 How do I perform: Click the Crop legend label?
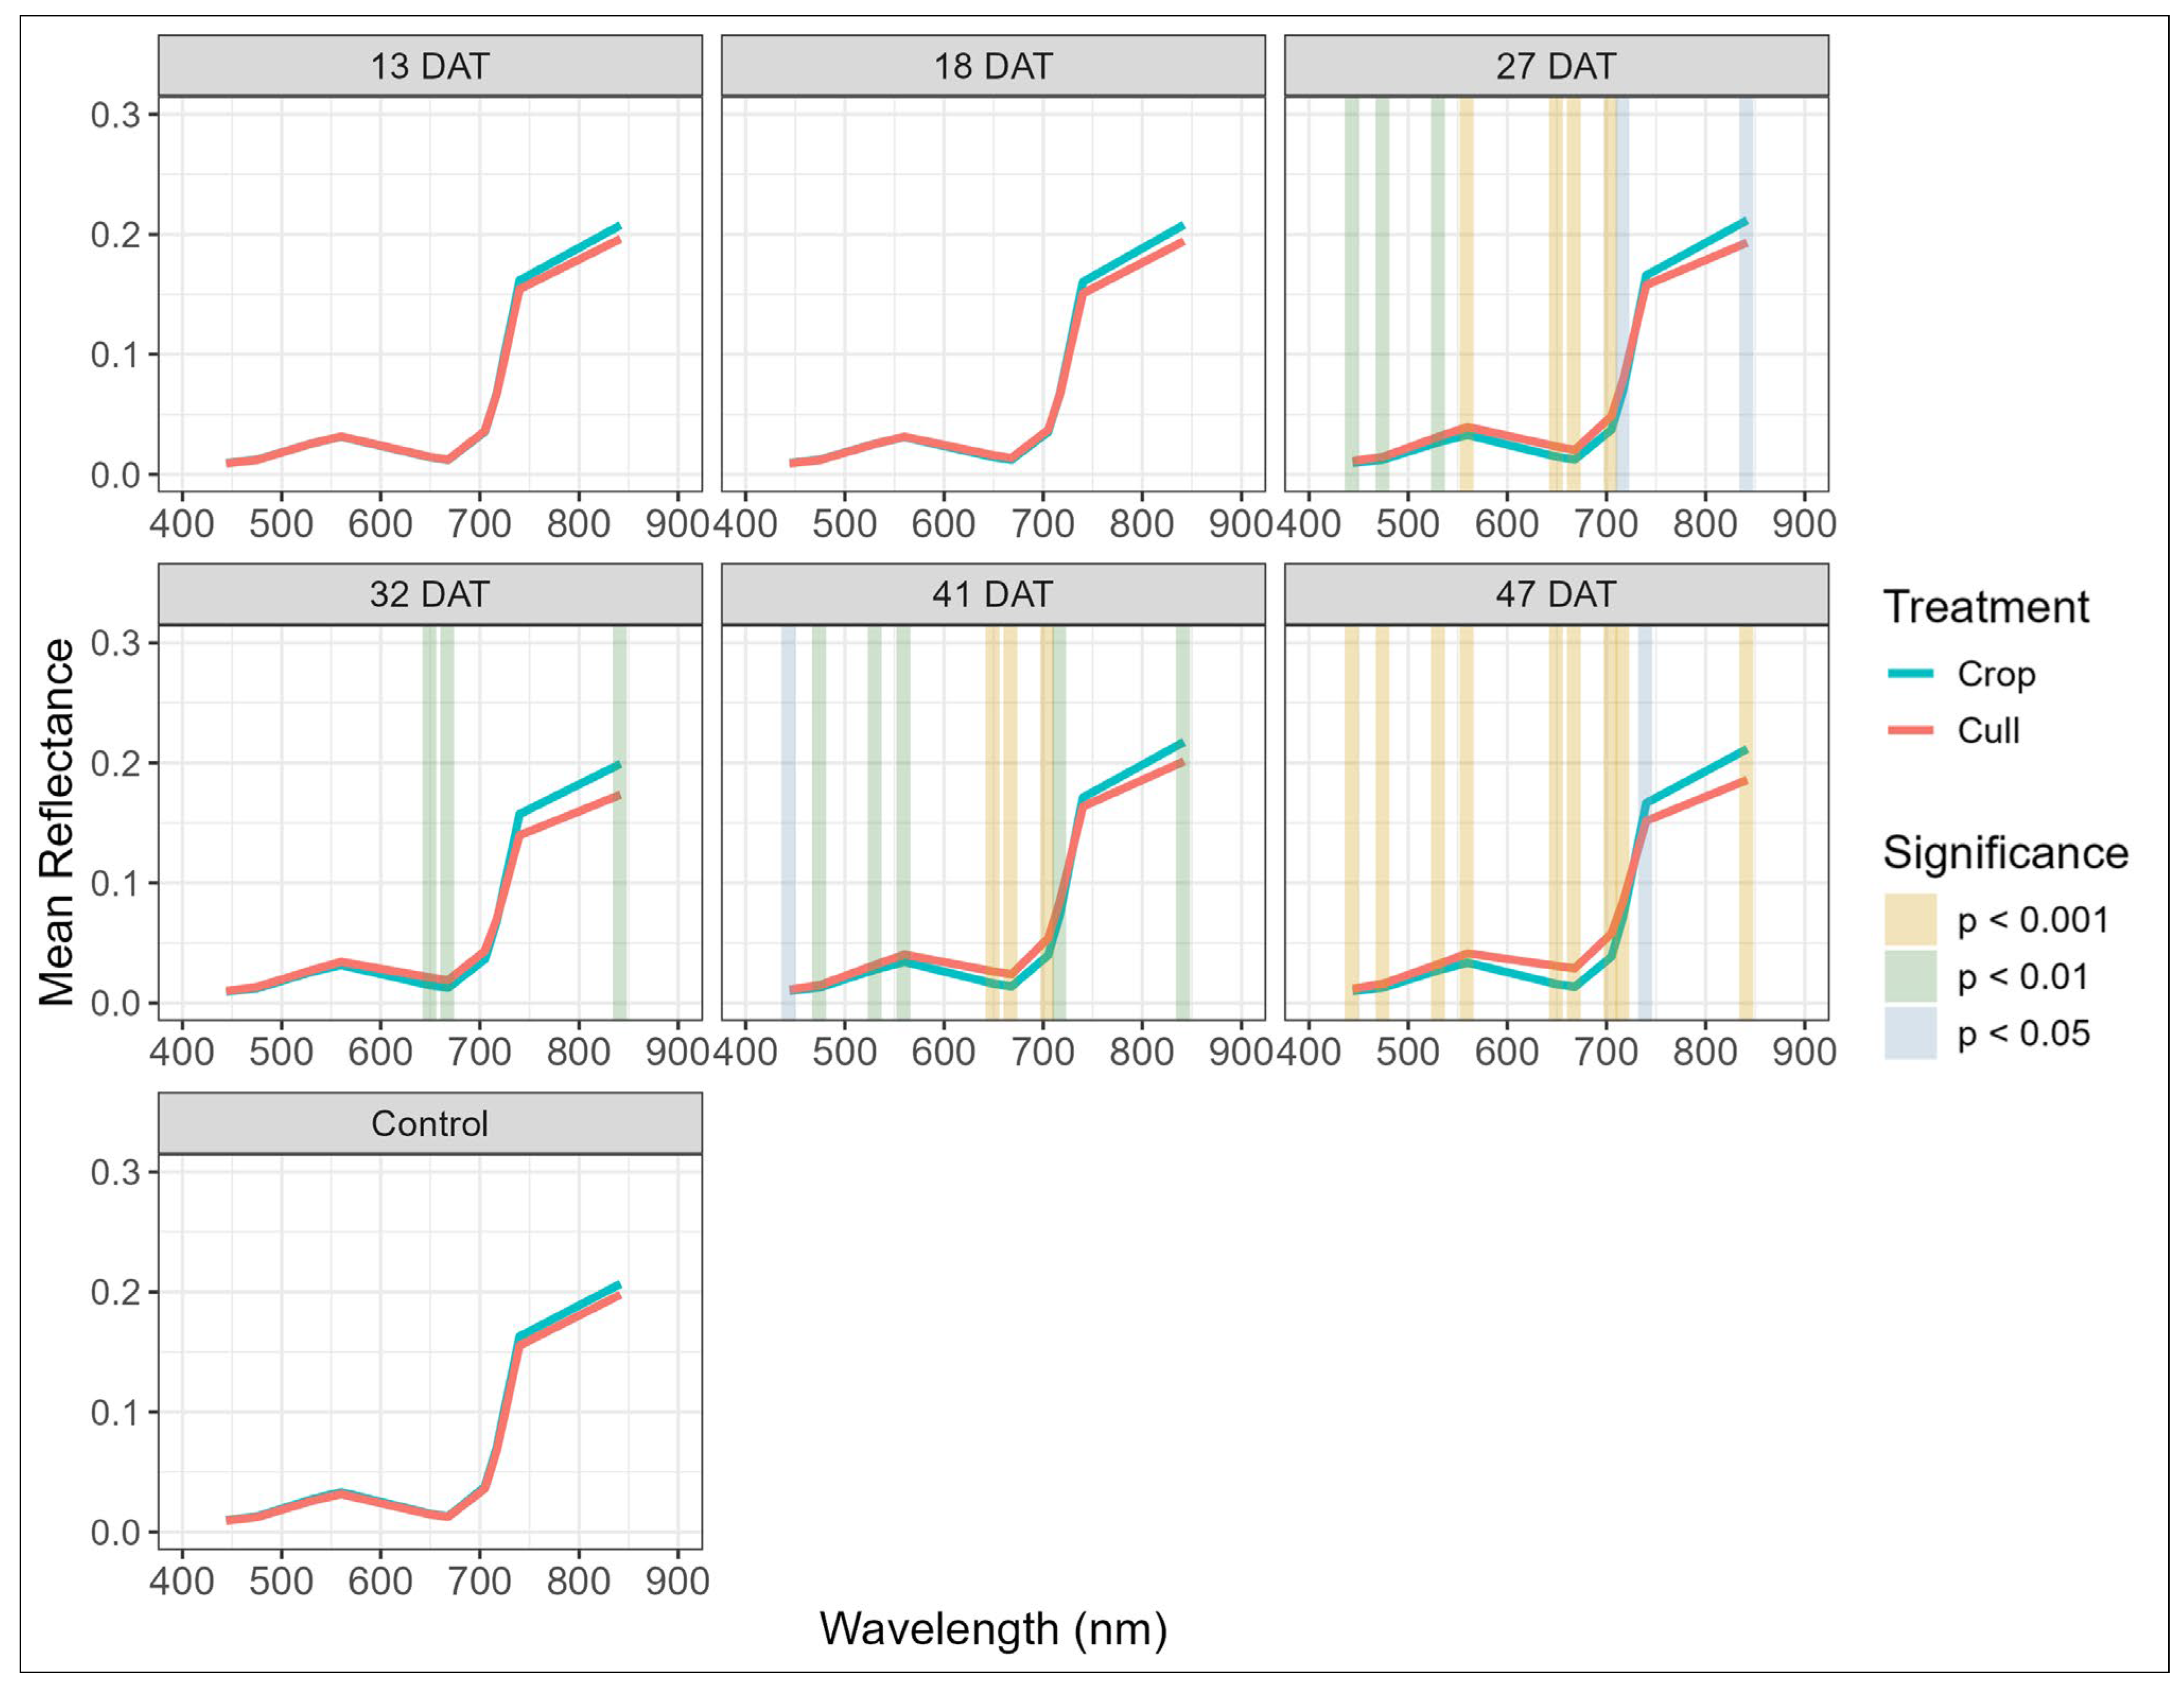click(1996, 675)
